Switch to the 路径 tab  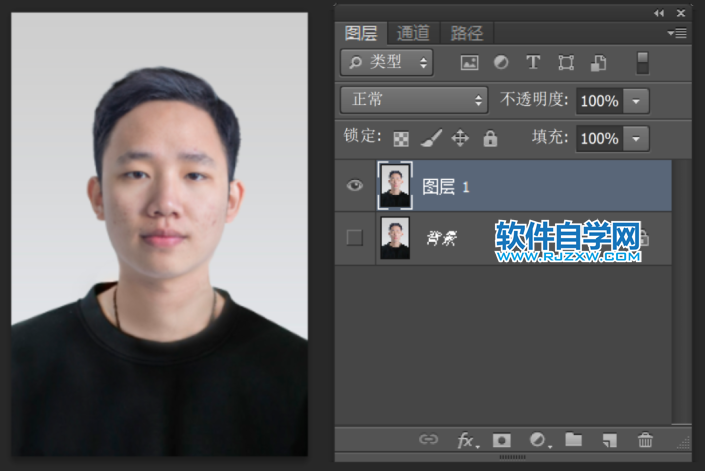467,33
